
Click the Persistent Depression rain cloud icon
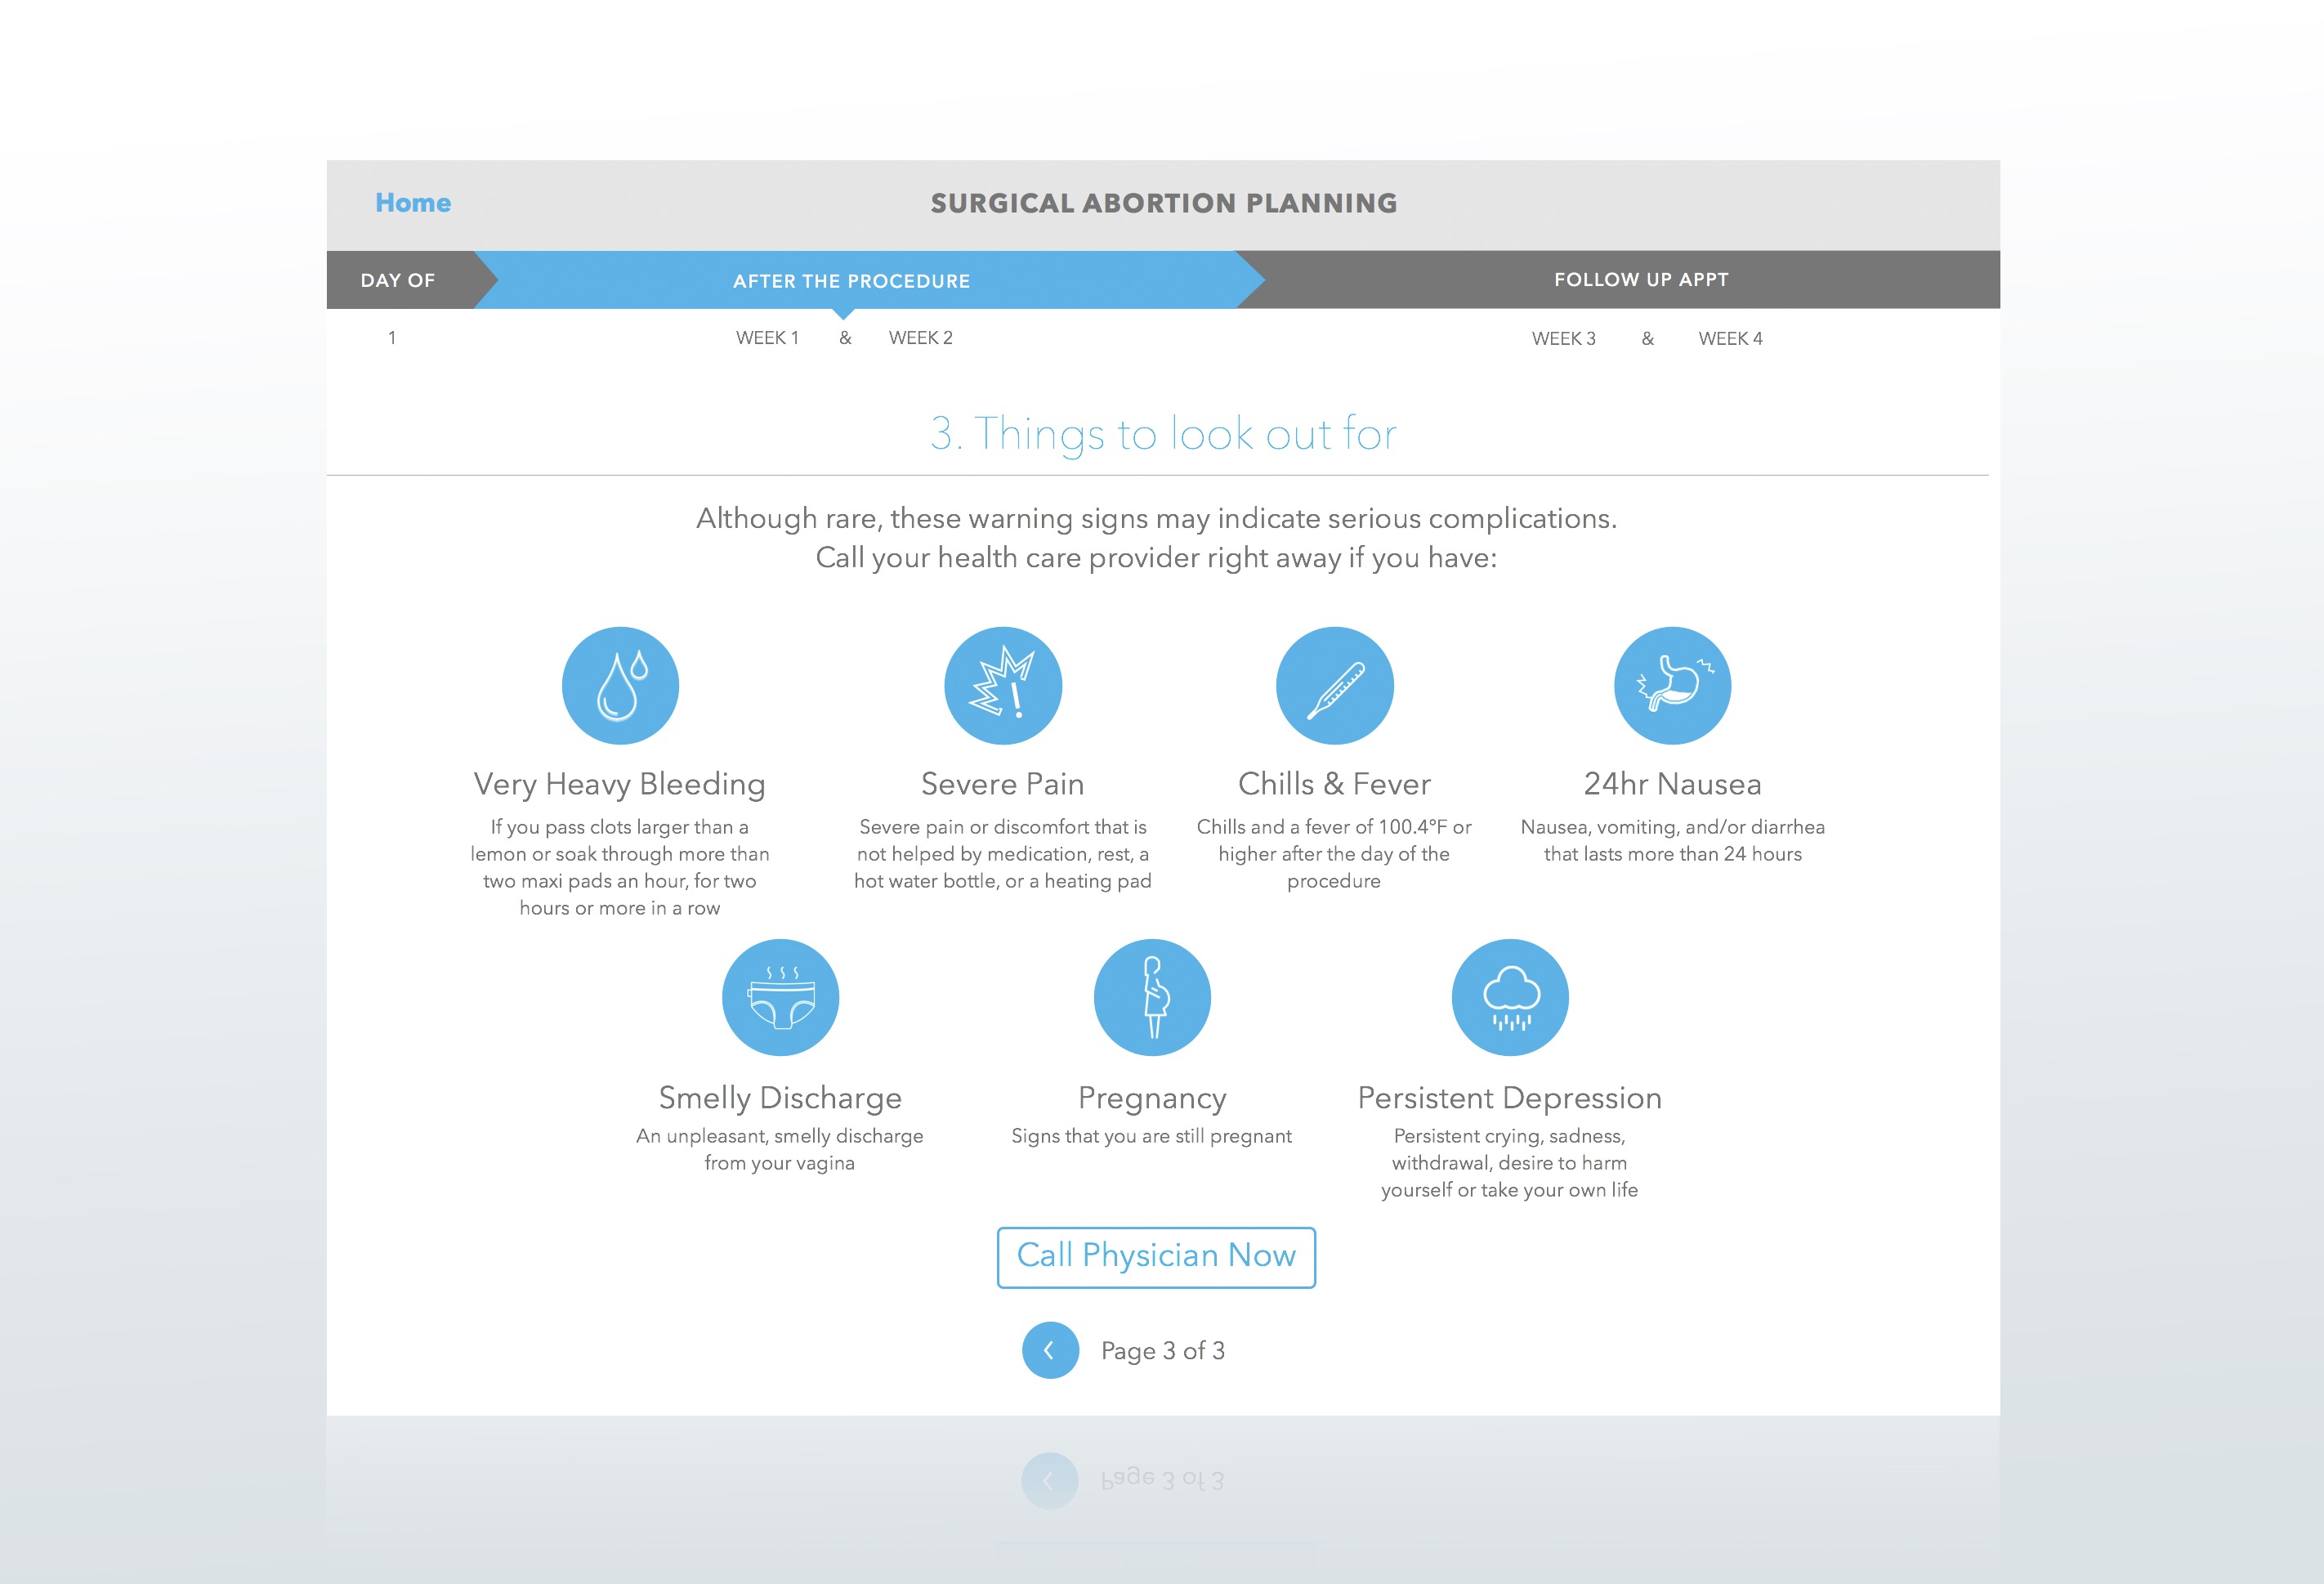(x=1510, y=997)
